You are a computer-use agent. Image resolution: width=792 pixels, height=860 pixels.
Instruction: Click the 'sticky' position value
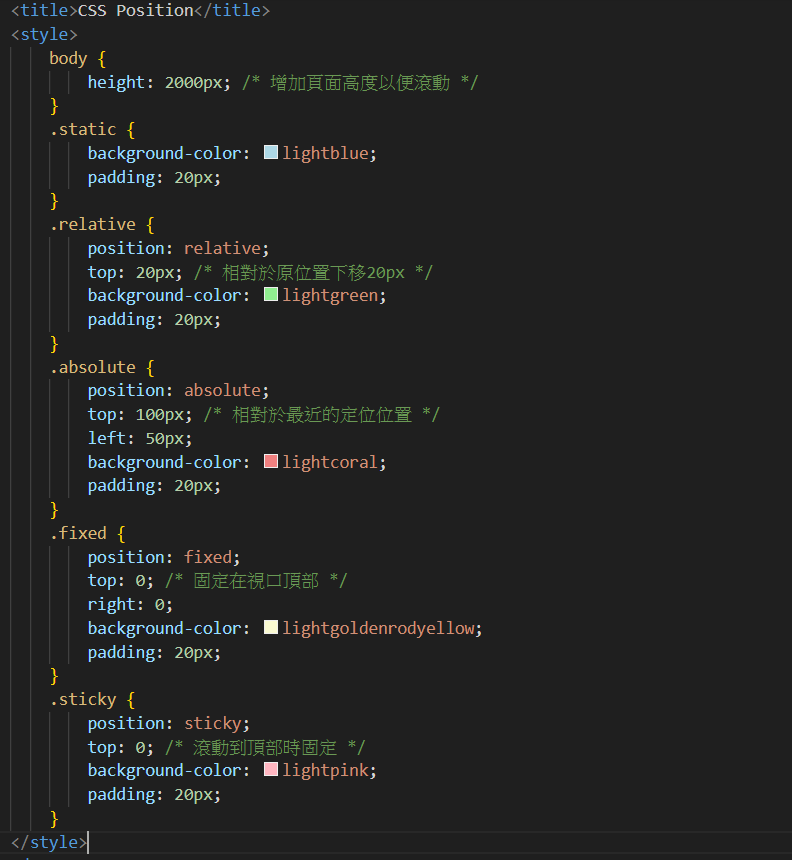point(213,723)
